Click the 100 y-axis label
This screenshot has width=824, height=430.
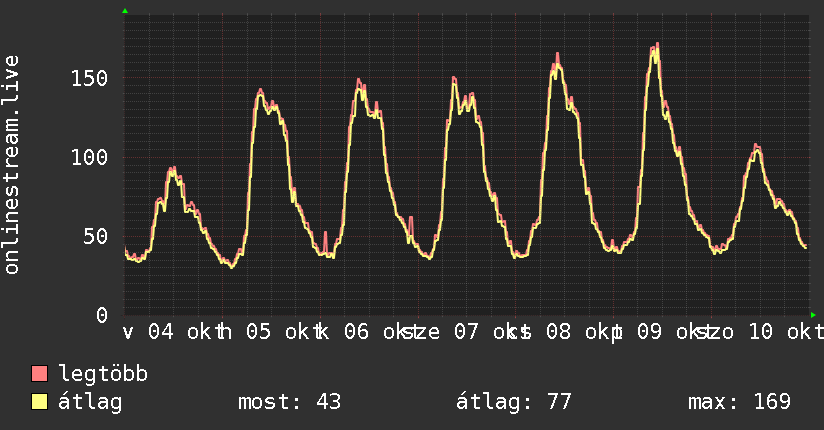tap(89, 157)
